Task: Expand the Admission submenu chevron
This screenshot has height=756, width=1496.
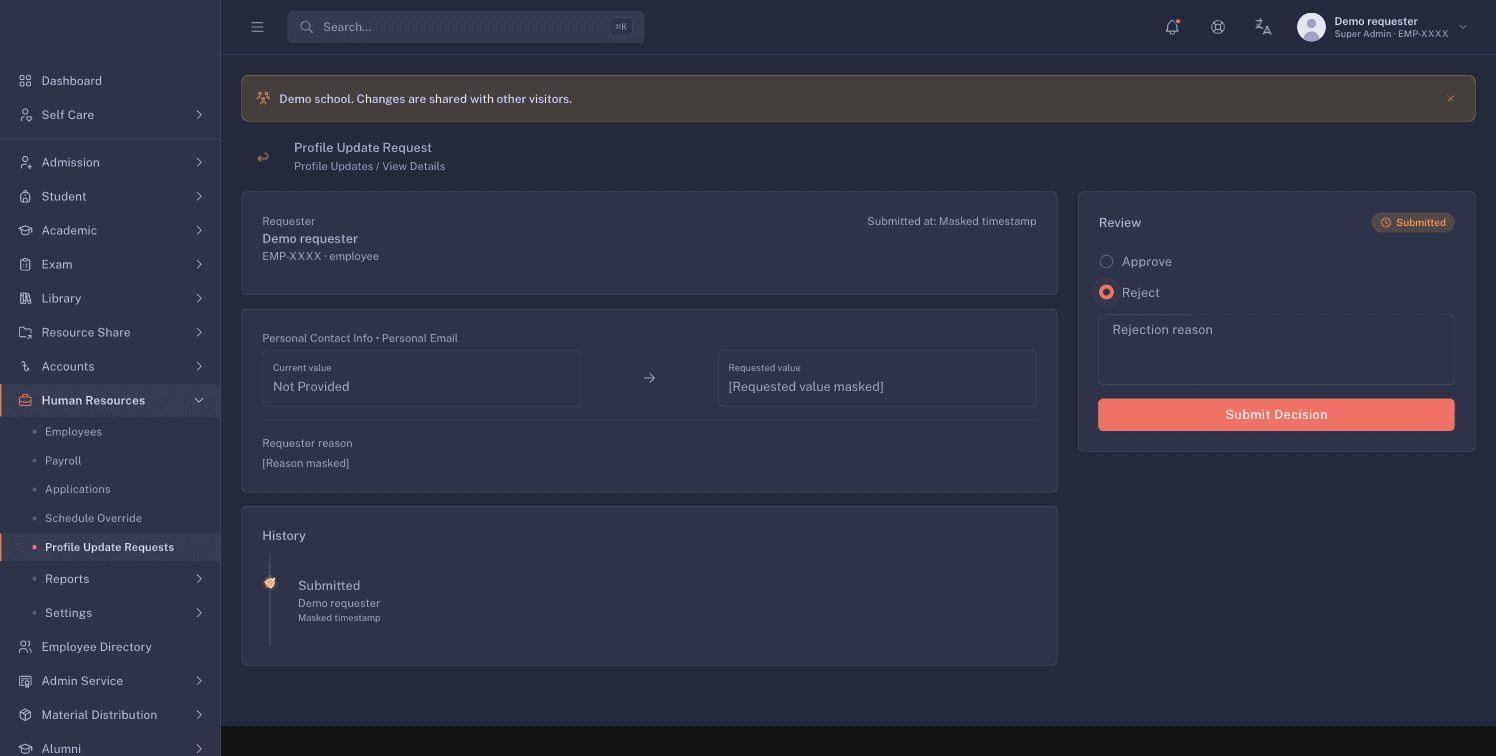Action: tap(199, 163)
